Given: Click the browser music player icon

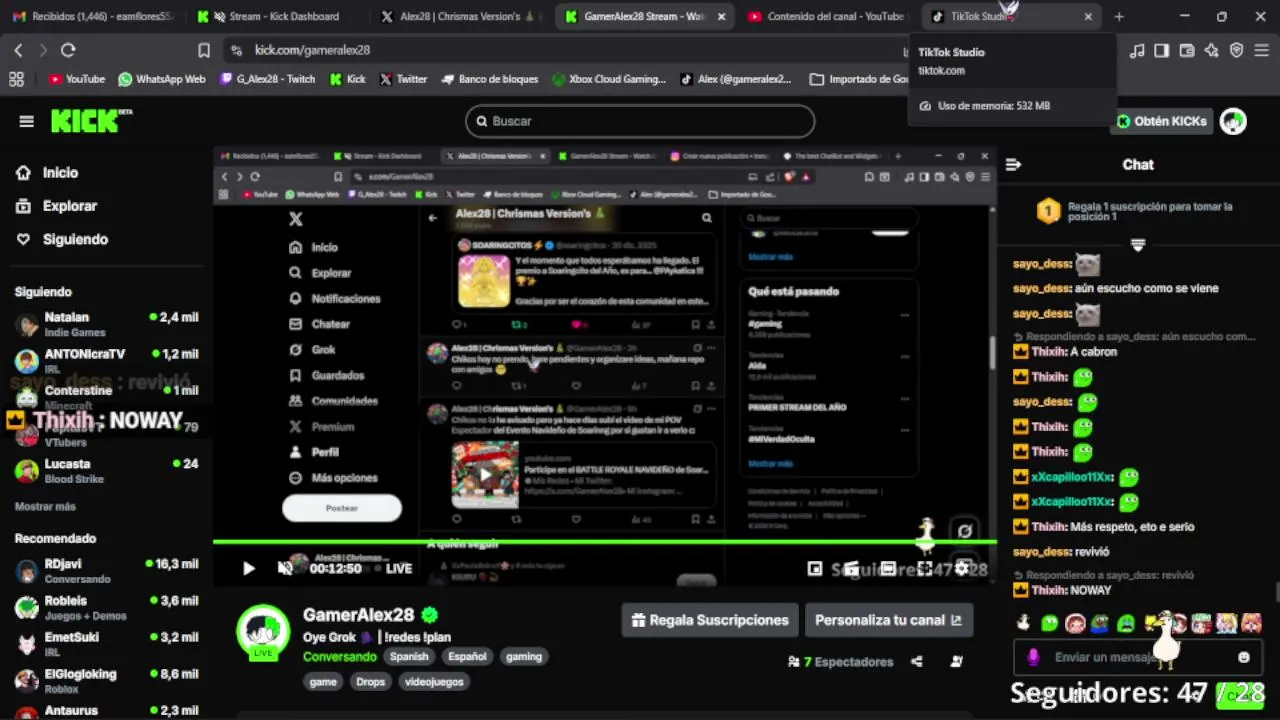Looking at the screenshot, I should (1137, 50).
